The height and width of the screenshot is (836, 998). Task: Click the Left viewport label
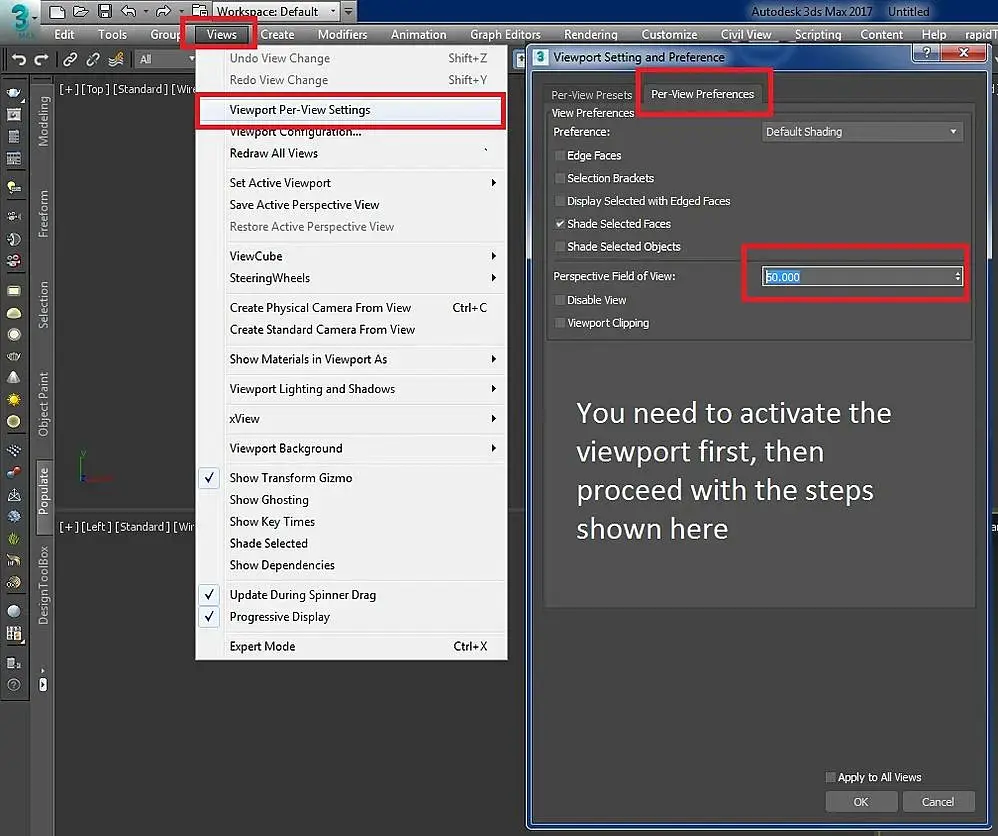(96, 527)
